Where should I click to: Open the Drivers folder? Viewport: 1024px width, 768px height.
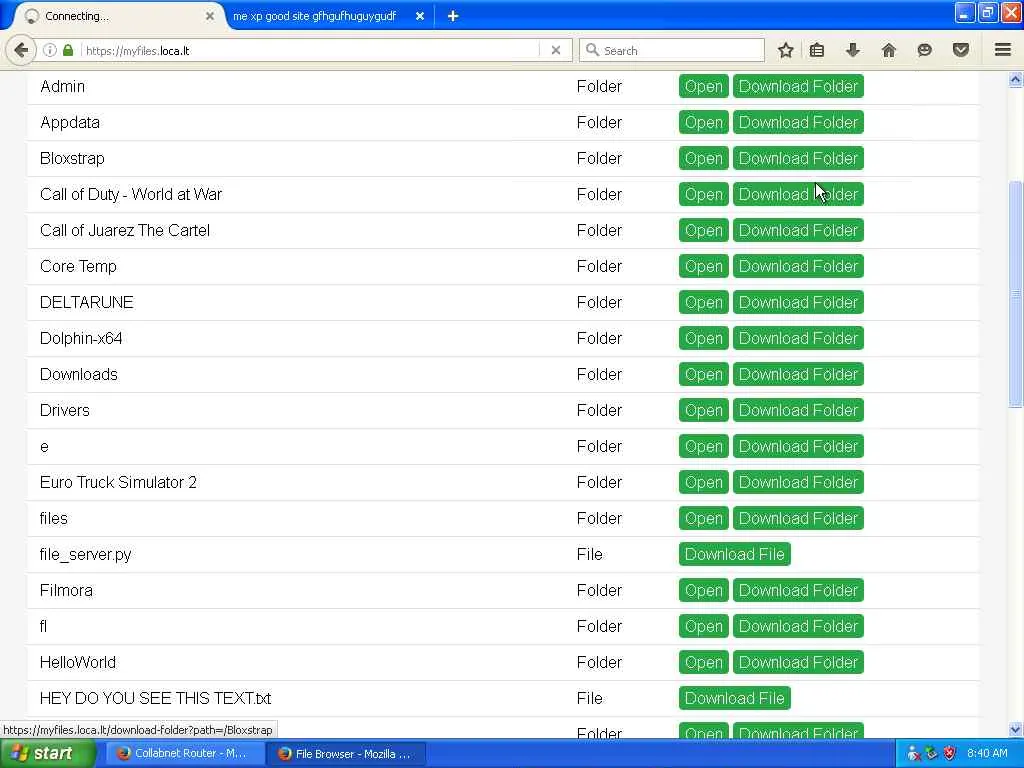[703, 410]
